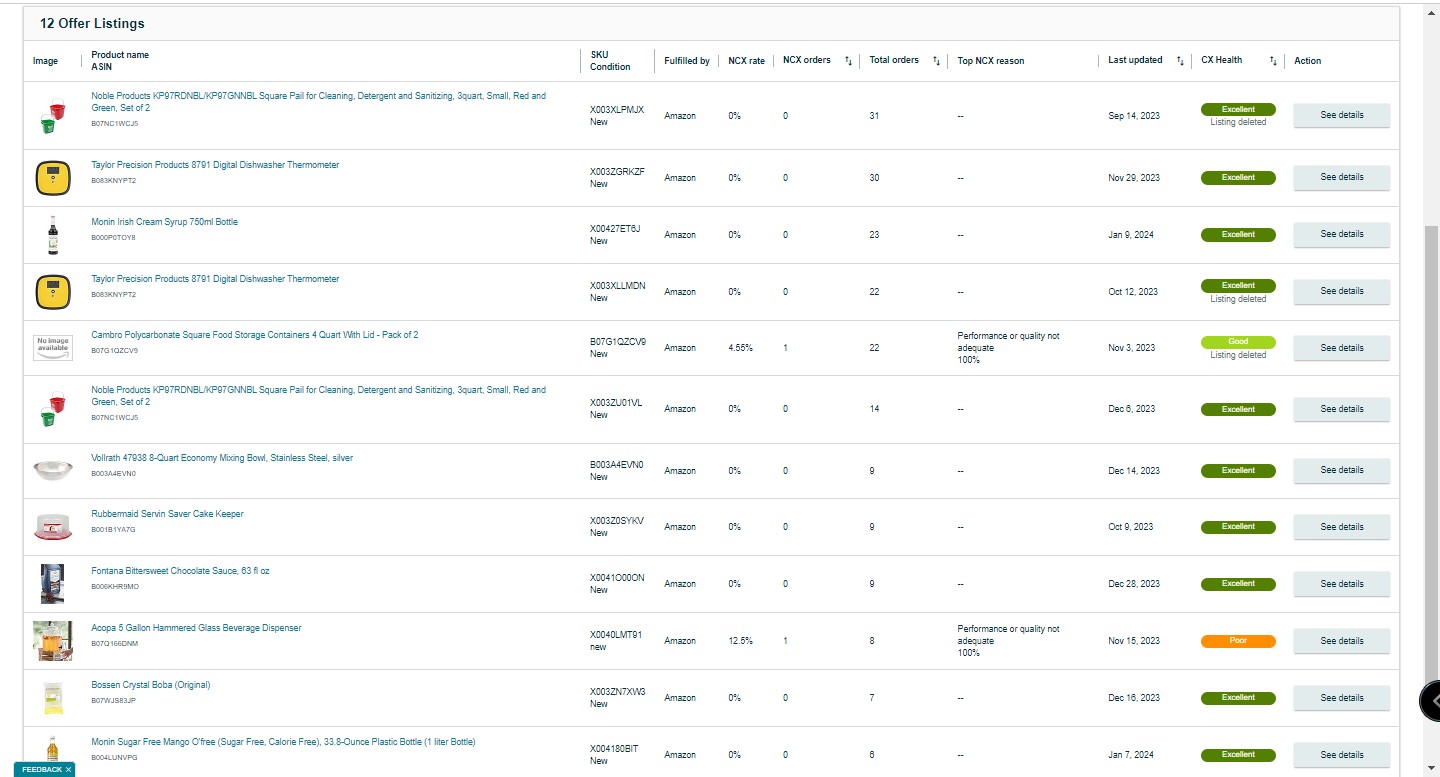Open the Acopa 5 Gallon Beverage Dispenser link
This screenshot has width=1440, height=777.
pos(196,628)
